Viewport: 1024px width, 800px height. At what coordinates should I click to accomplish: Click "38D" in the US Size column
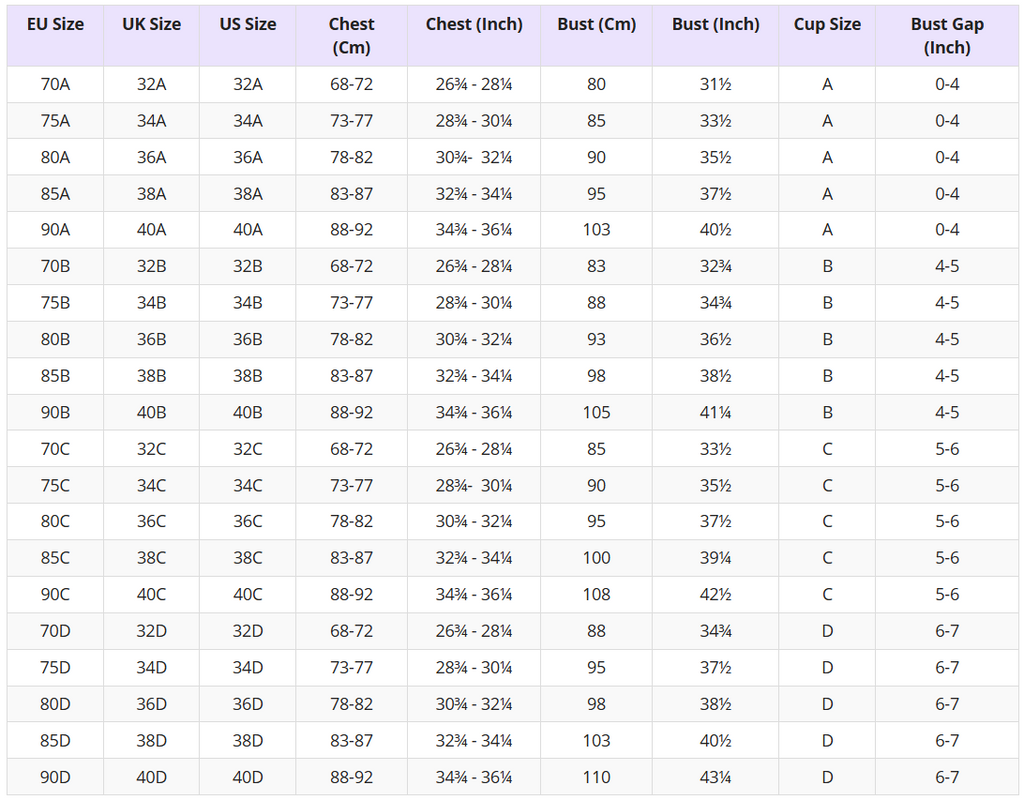click(248, 741)
